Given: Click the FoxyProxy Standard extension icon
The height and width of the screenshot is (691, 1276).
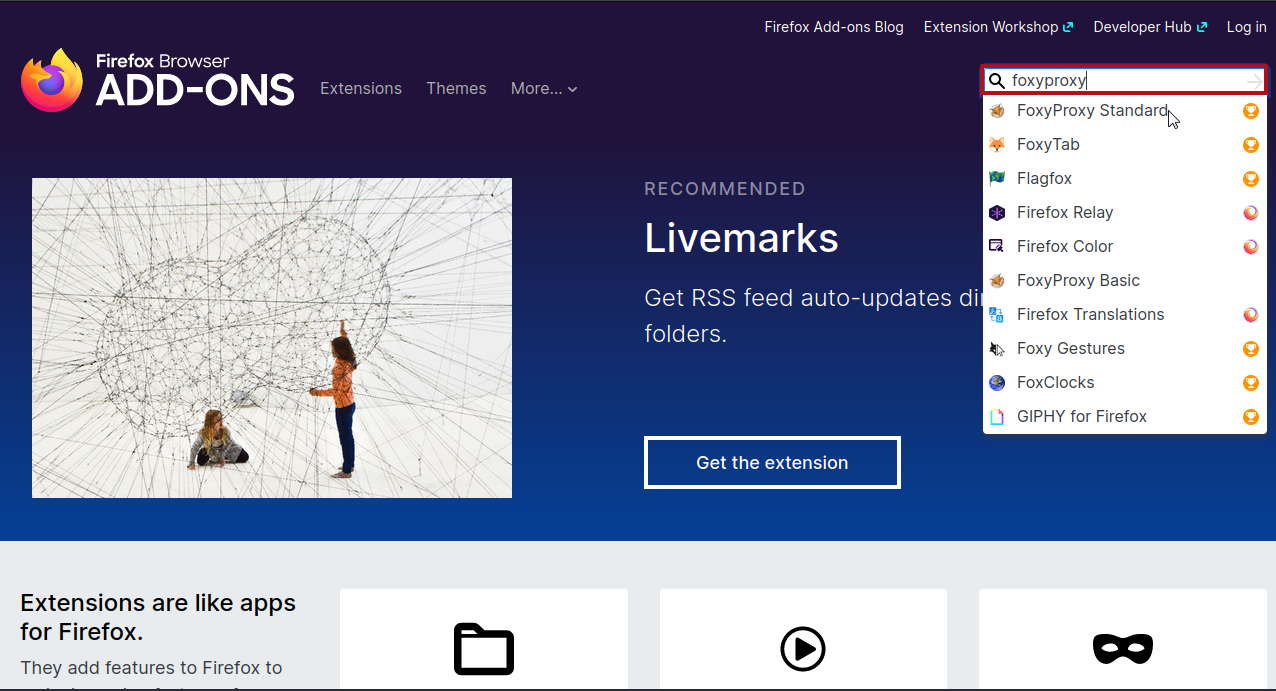Looking at the screenshot, I should pyautogui.click(x=997, y=111).
